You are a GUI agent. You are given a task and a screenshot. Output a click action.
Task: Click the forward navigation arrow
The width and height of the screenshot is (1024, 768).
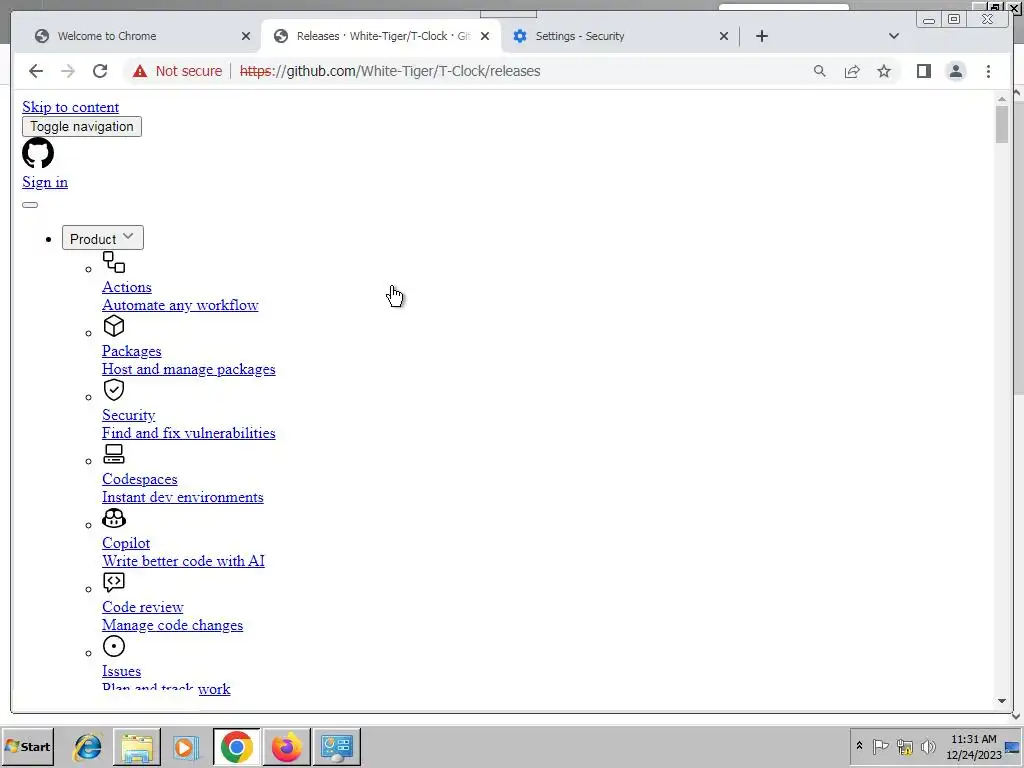pos(68,71)
